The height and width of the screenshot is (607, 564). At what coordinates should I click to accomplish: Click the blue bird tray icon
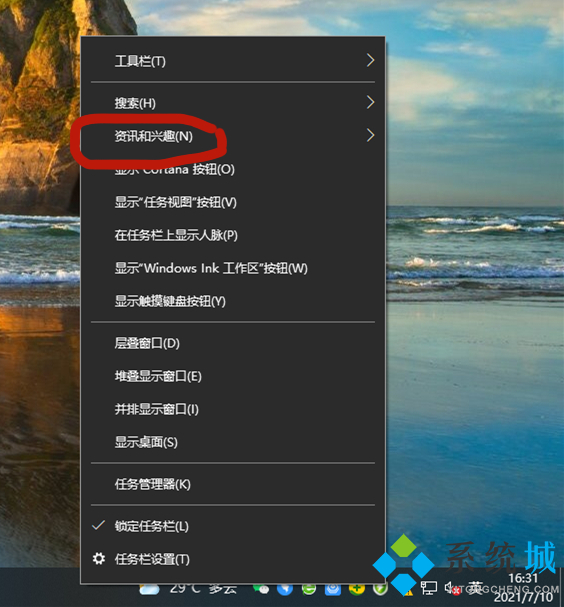pos(285,589)
